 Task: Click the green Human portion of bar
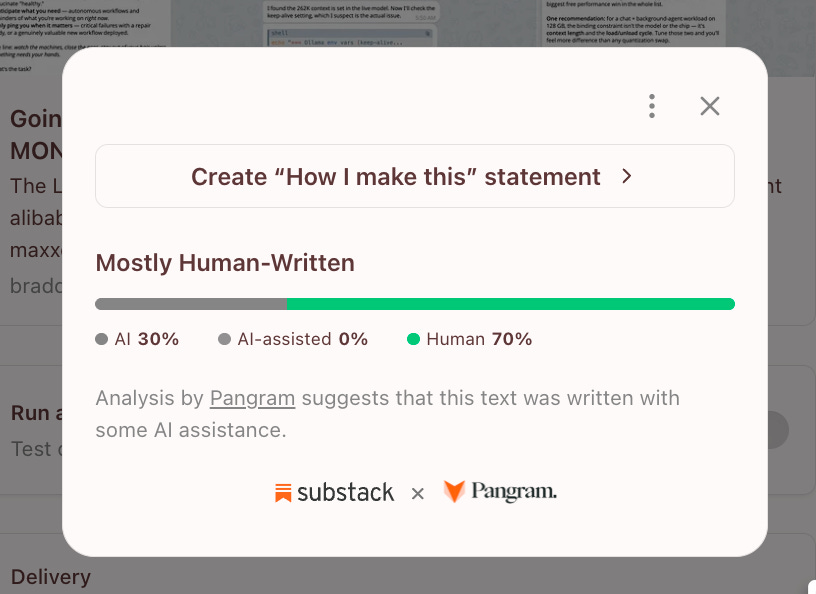tap(511, 304)
